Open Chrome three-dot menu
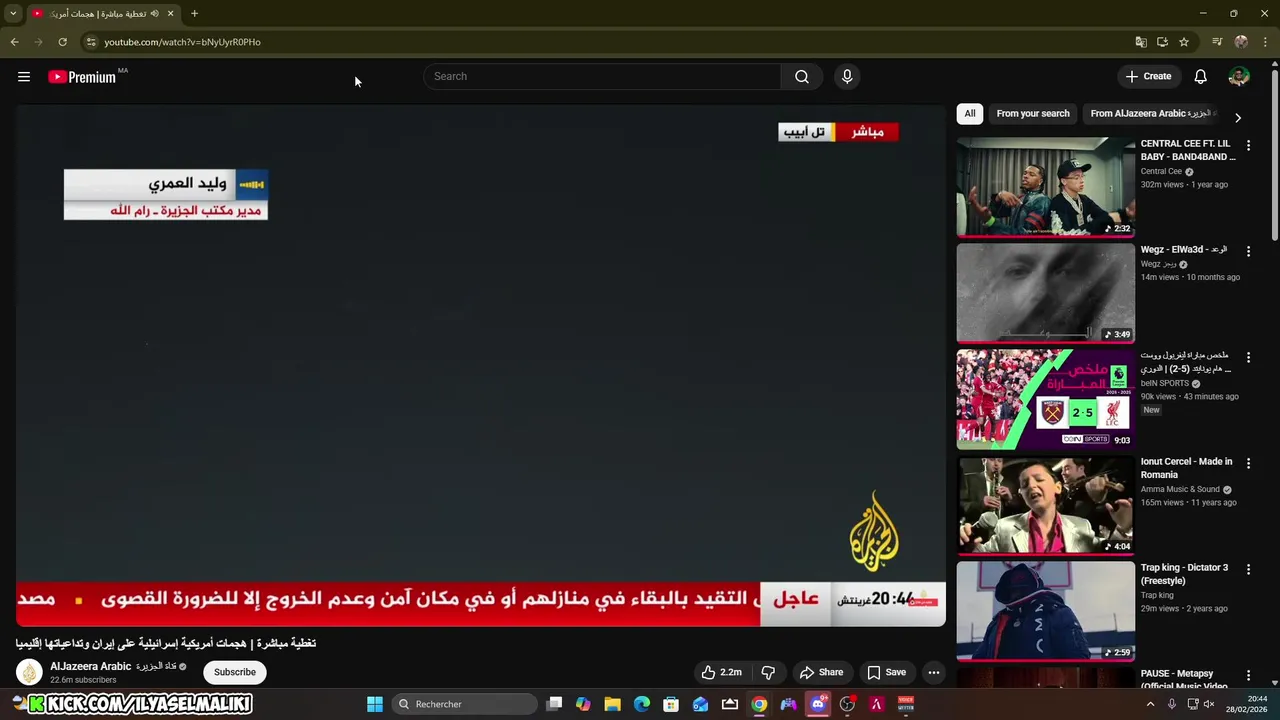1280x720 pixels. tap(1265, 42)
